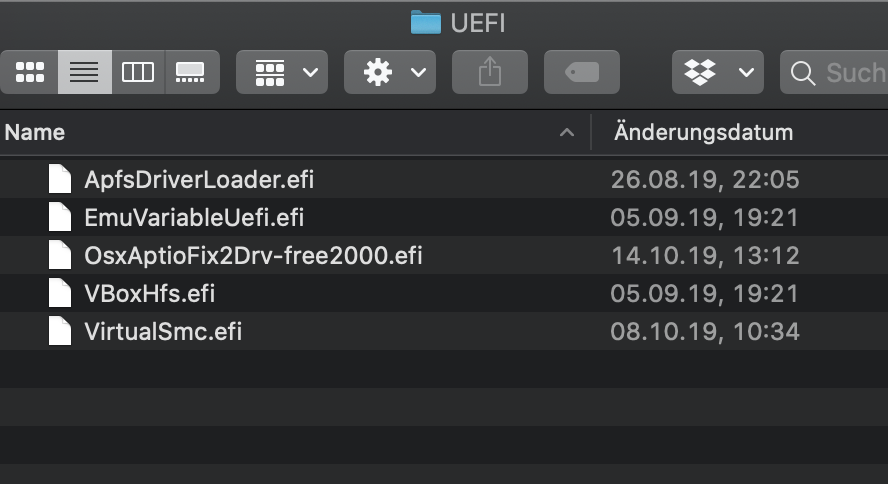Click the magnifying glass search icon

click(x=802, y=73)
